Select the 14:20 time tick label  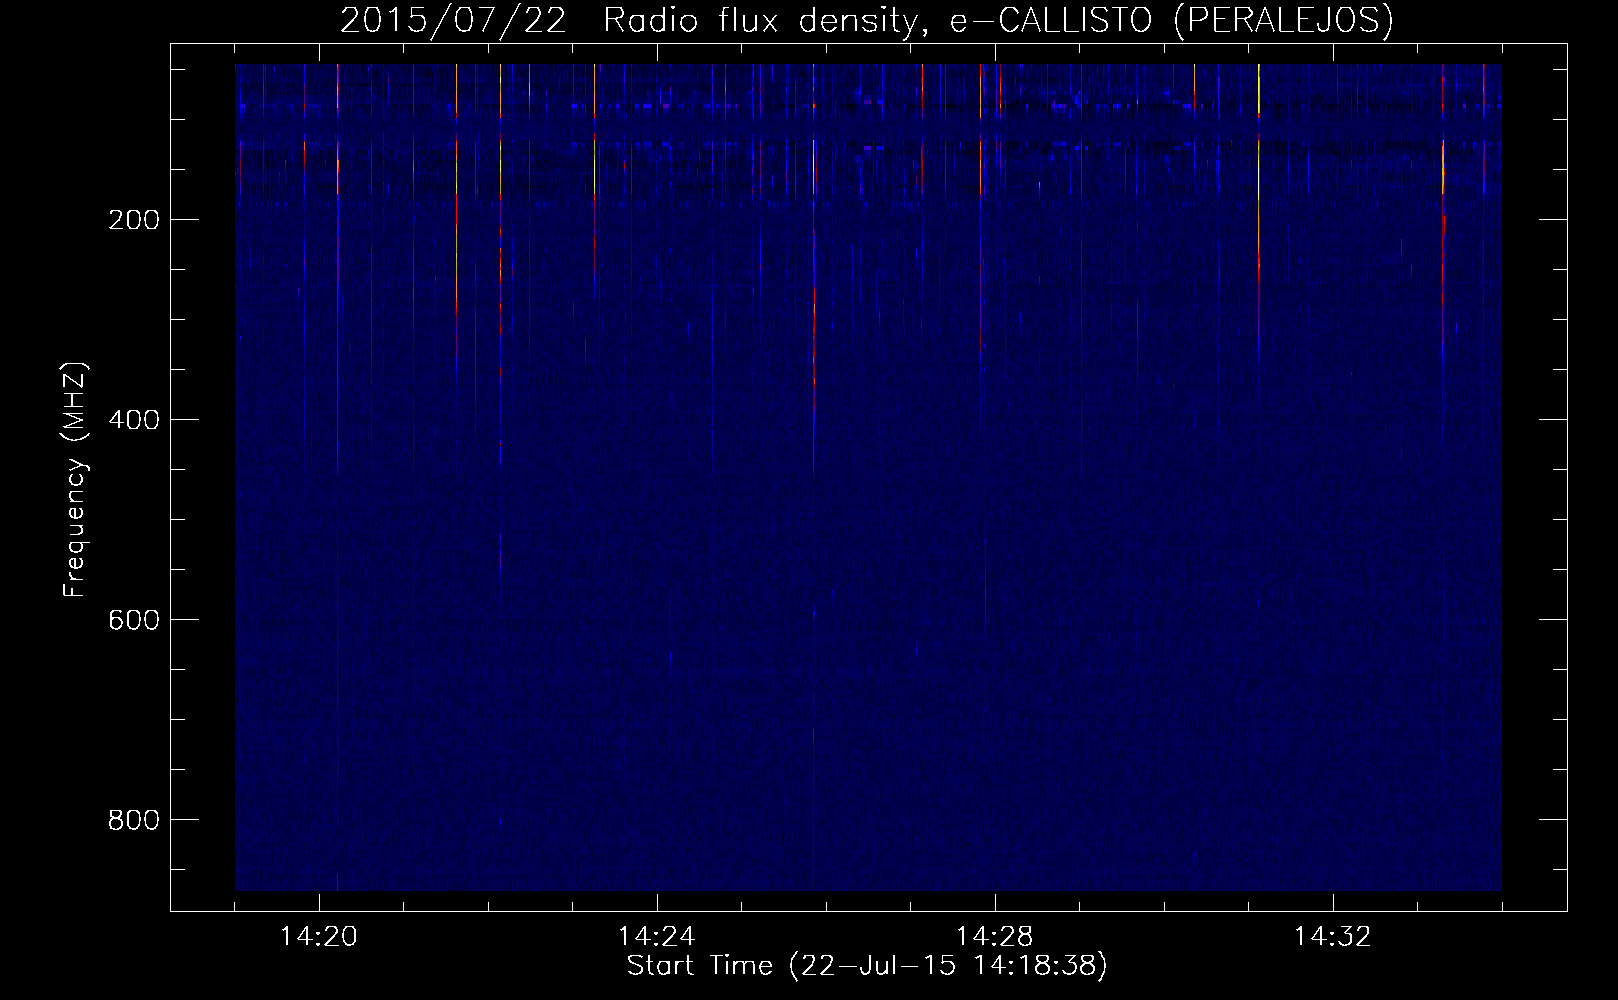coord(319,937)
